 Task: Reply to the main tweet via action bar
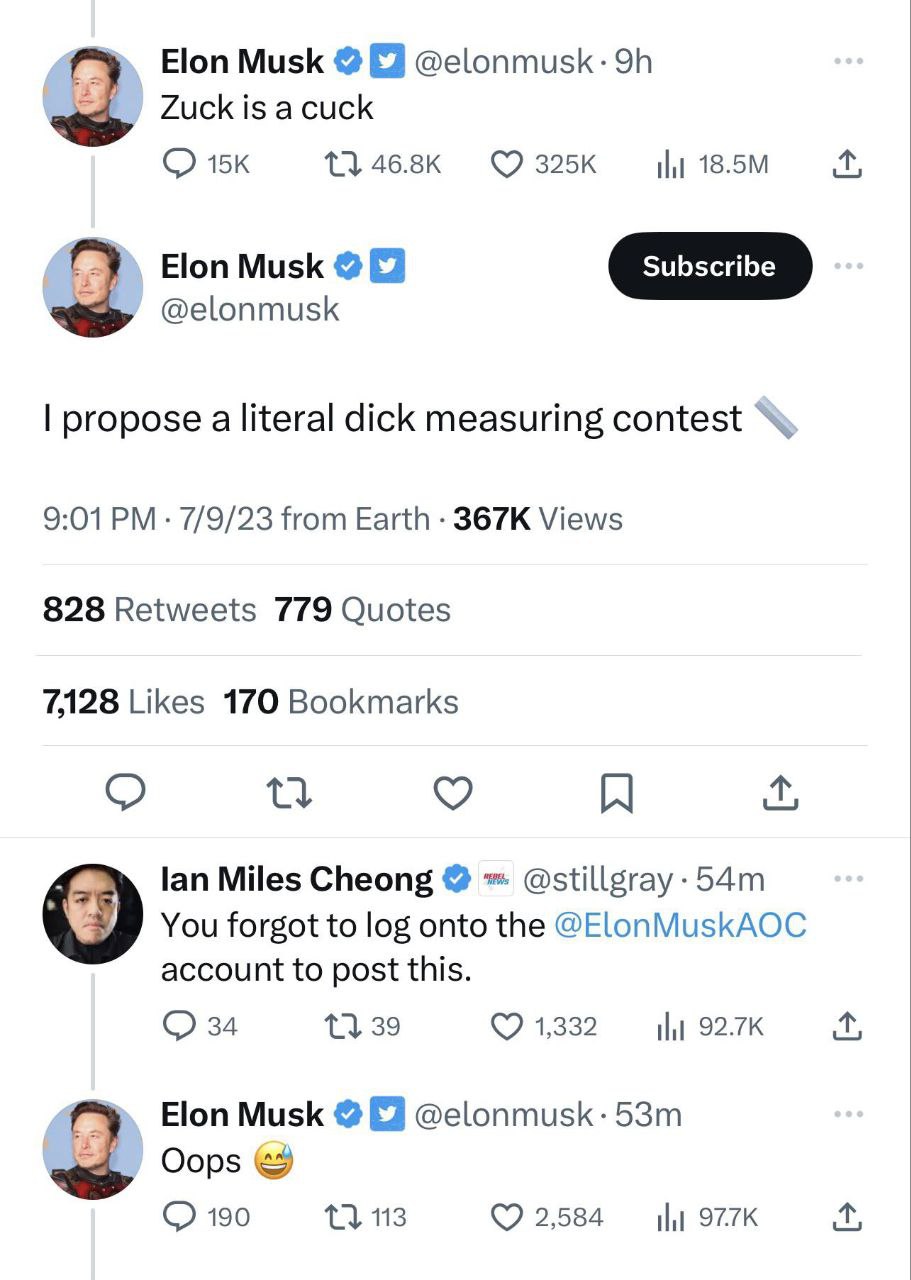126,794
